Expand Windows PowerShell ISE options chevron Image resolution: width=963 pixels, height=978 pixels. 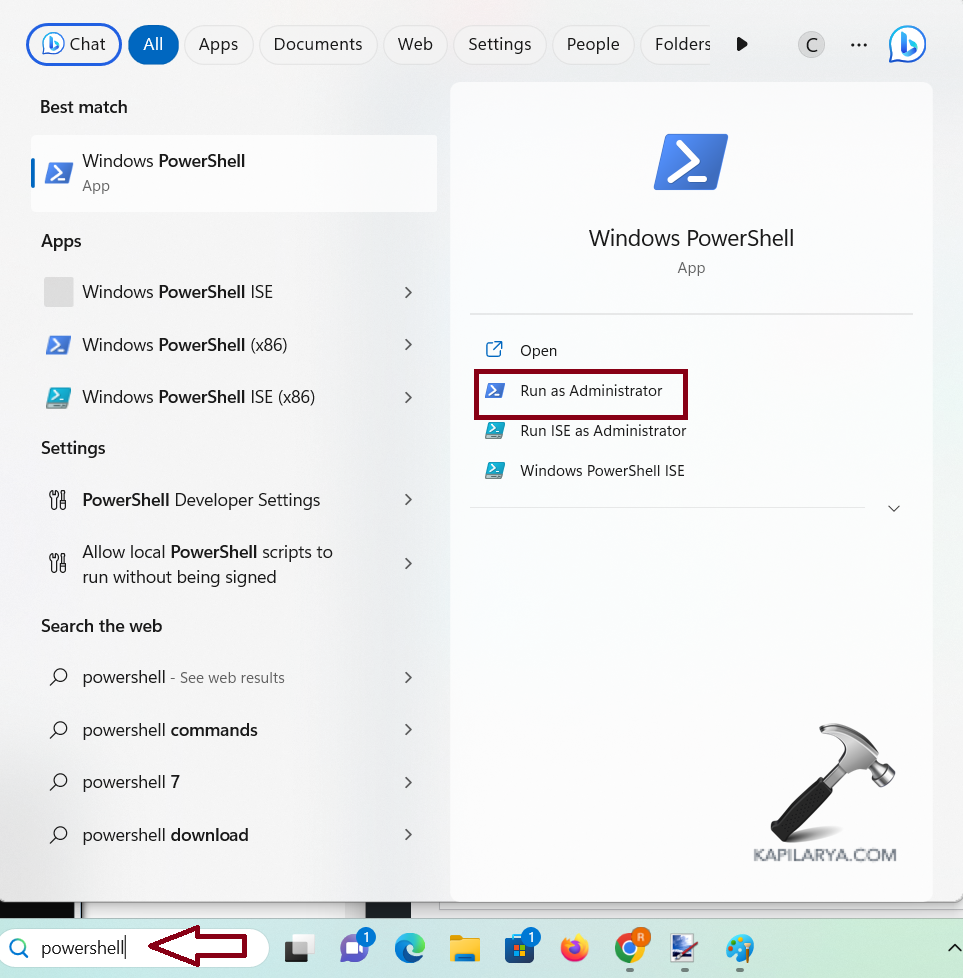pyautogui.click(x=409, y=292)
